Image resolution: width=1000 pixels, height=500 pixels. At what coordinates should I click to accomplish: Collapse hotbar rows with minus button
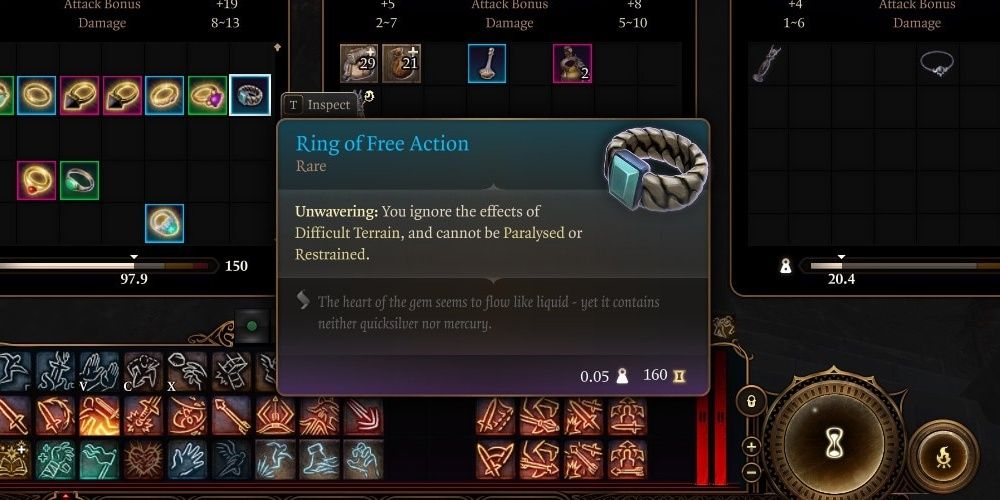751,472
